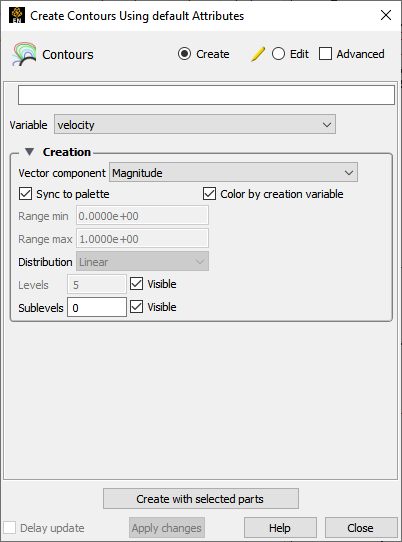Toggle the Delay update checkbox
The image size is (402, 542).
[10, 528]
